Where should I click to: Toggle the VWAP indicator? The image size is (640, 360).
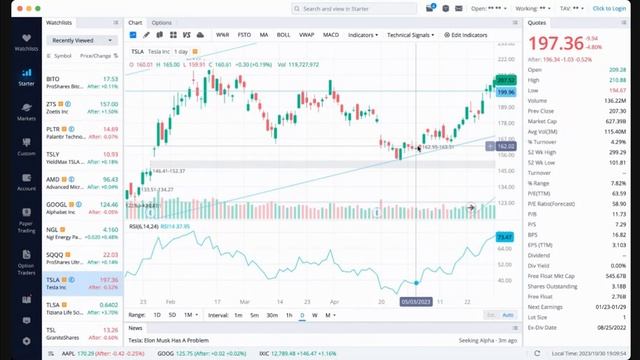click(x=307, y=35)
